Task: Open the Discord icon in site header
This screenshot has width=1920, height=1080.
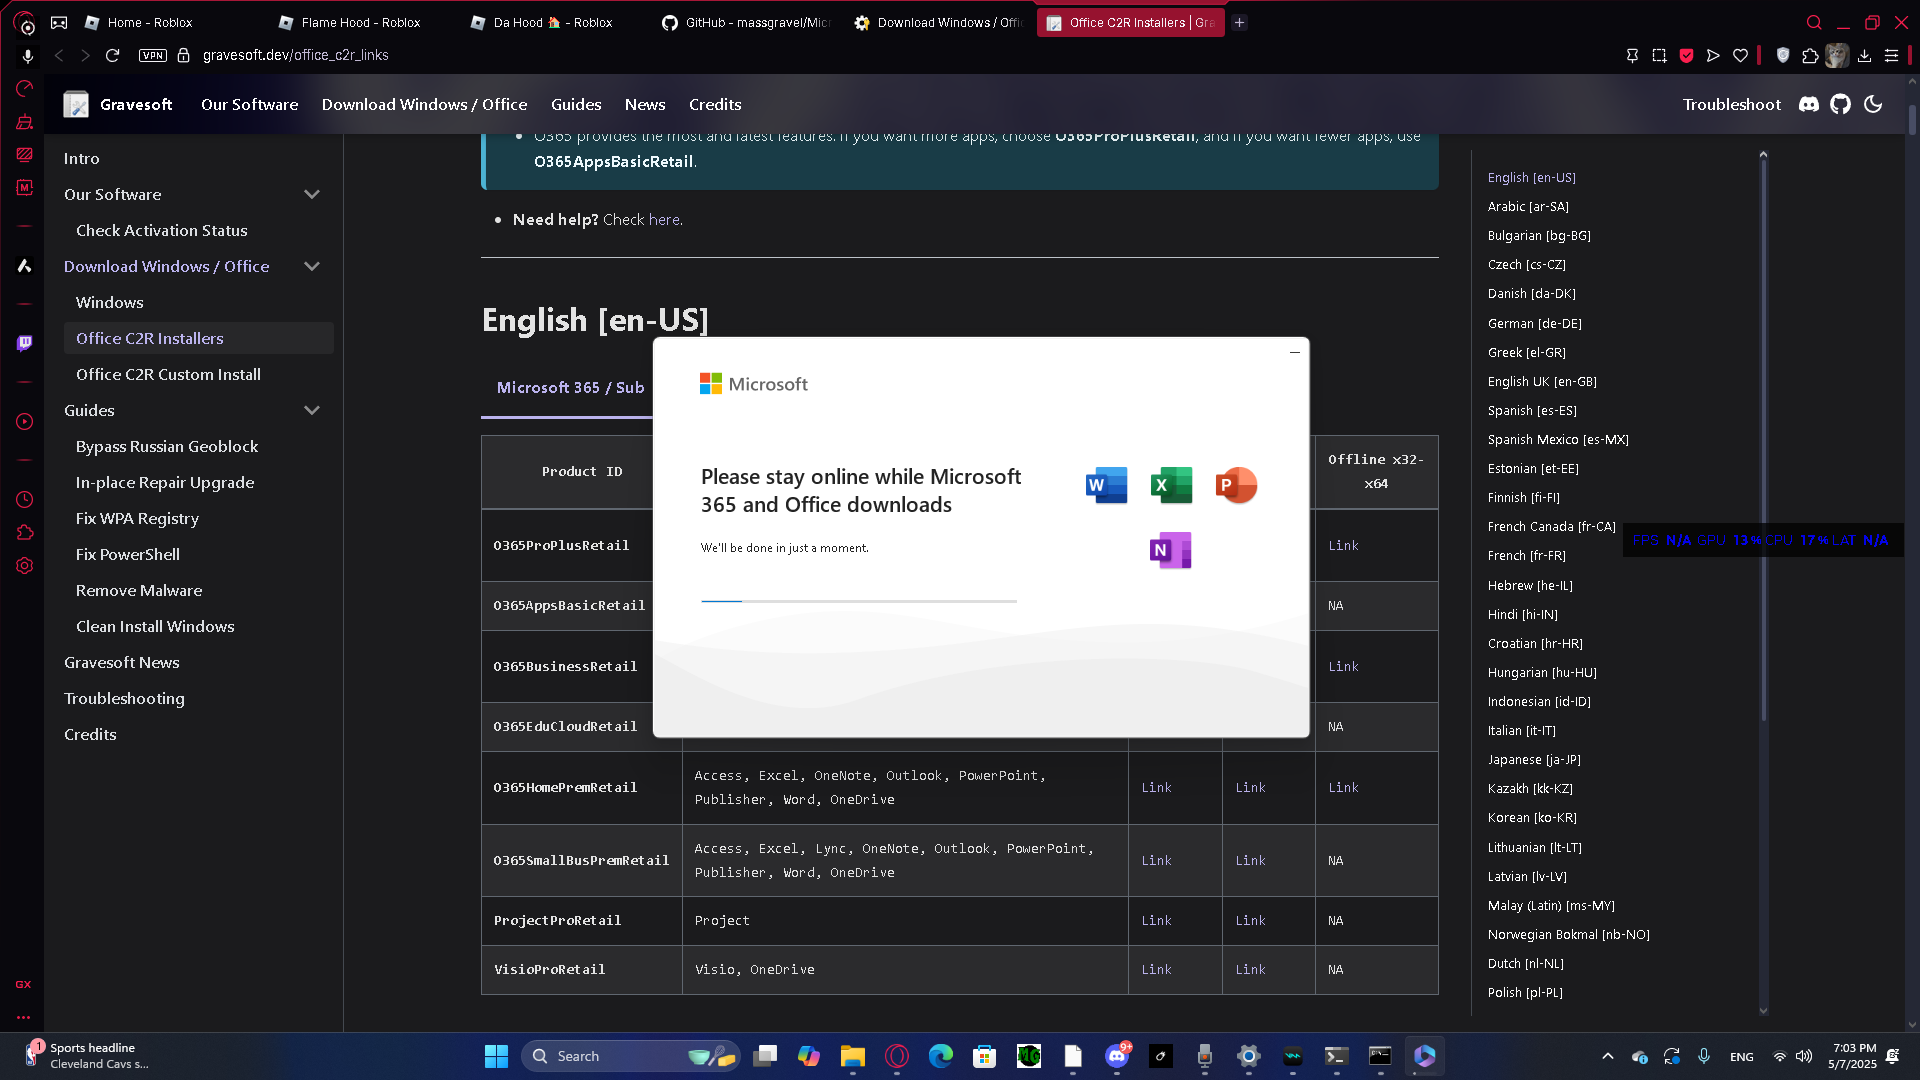Action: click(1808, 104)
